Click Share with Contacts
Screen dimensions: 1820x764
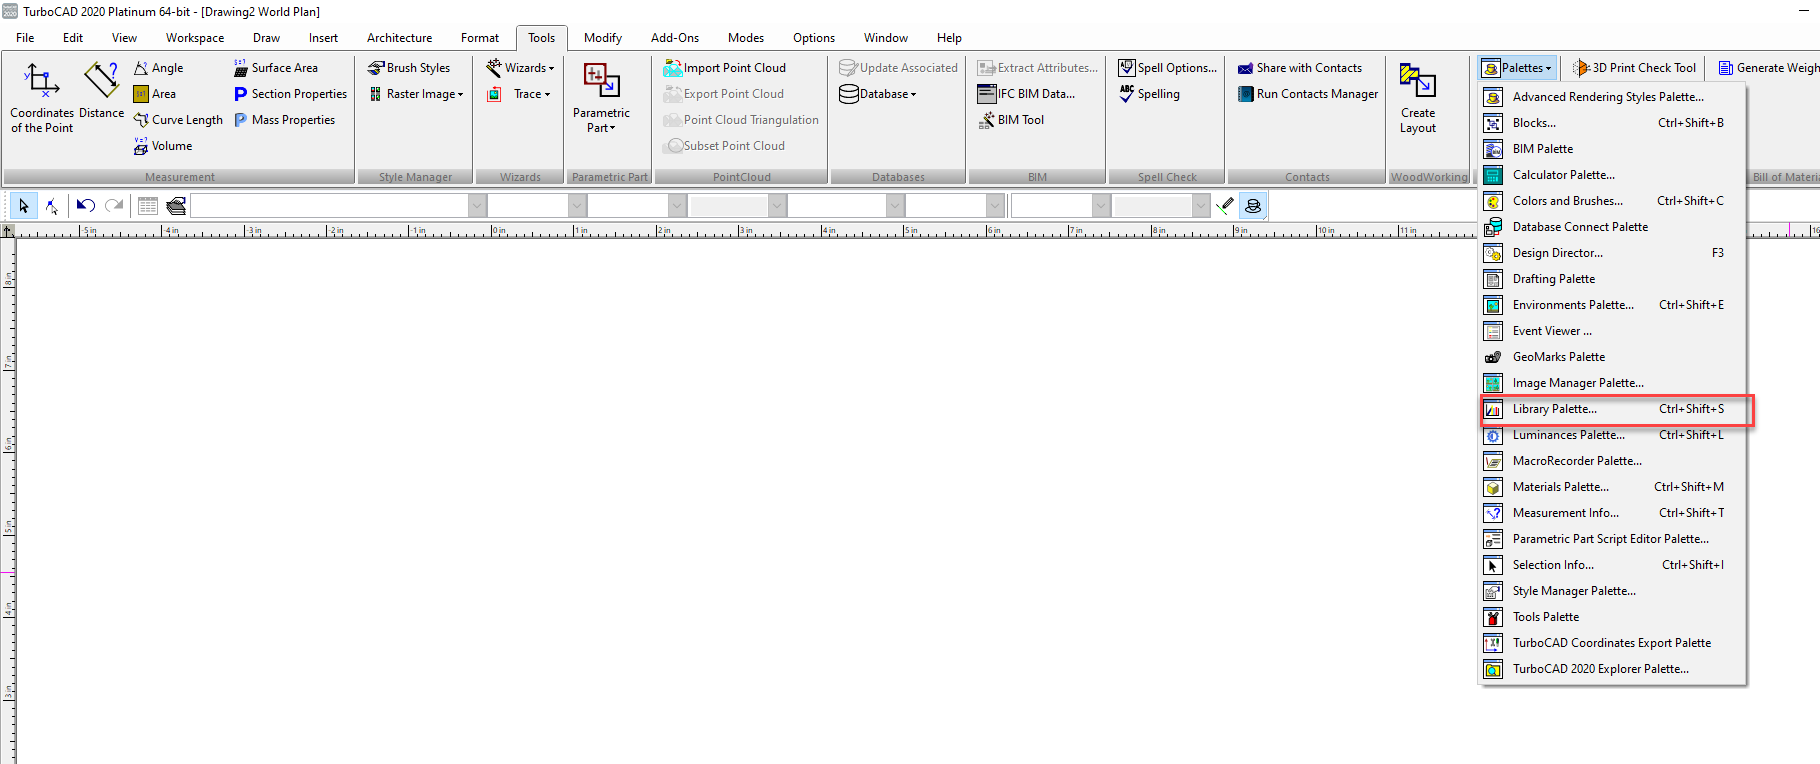(1300, 68)
